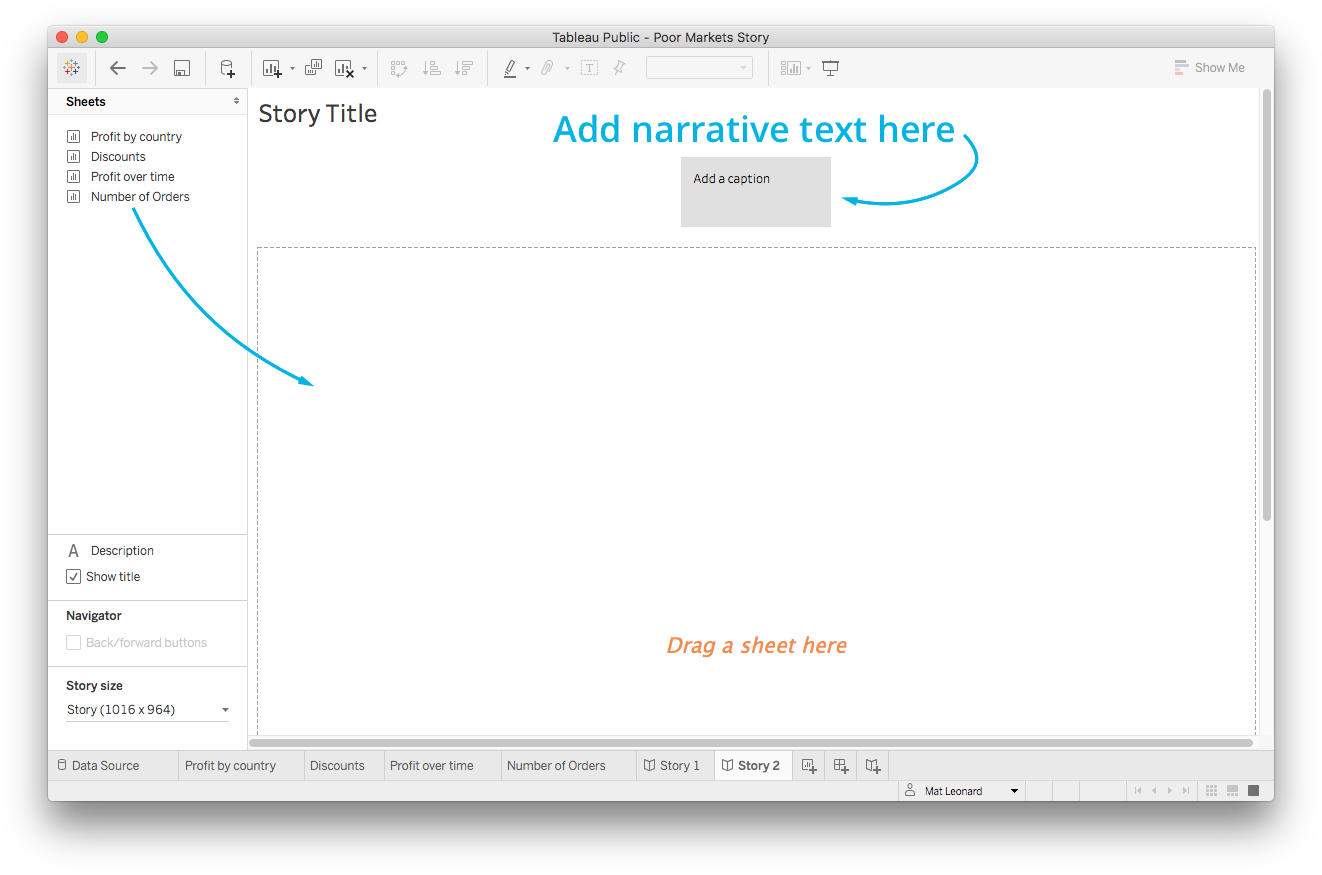Expand the new worksheet dropdown arrow

click(292, 69)
